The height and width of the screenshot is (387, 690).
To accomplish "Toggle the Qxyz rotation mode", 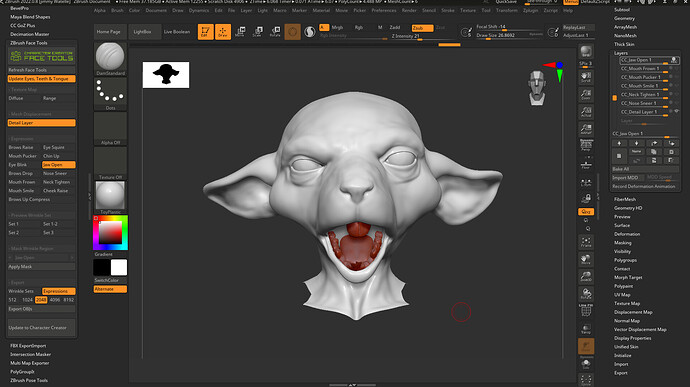I will [586, 212].
